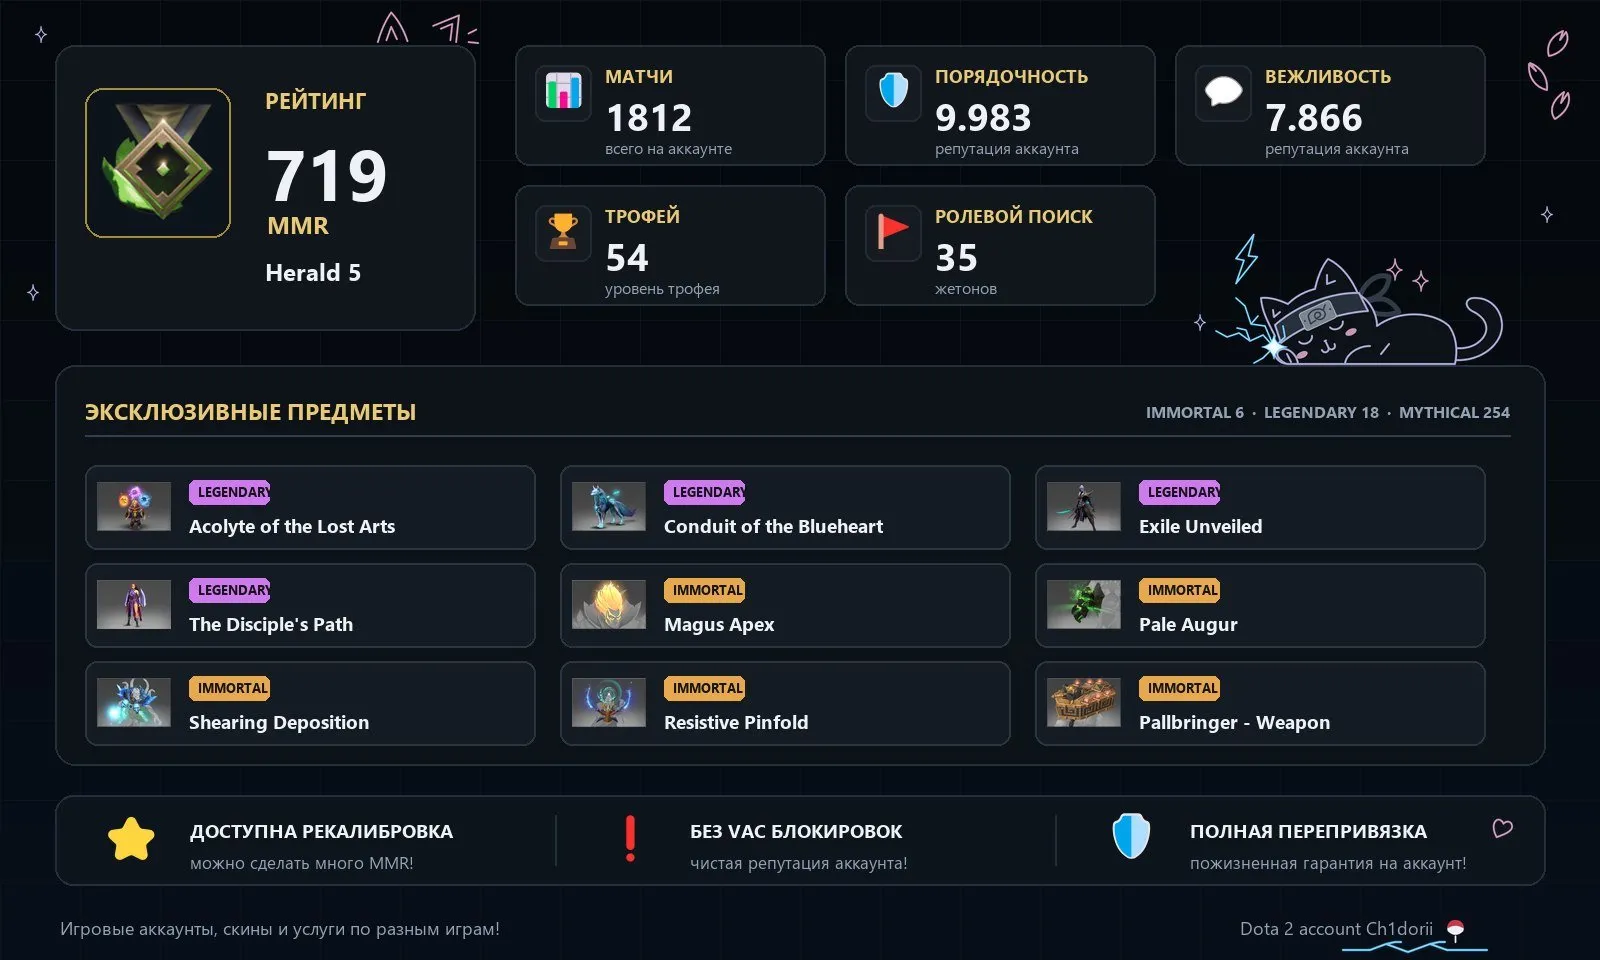Screen dimensions: 1600x960
Task: Click the MYTHICAL 254 counter label
Action: (1454, 412)
